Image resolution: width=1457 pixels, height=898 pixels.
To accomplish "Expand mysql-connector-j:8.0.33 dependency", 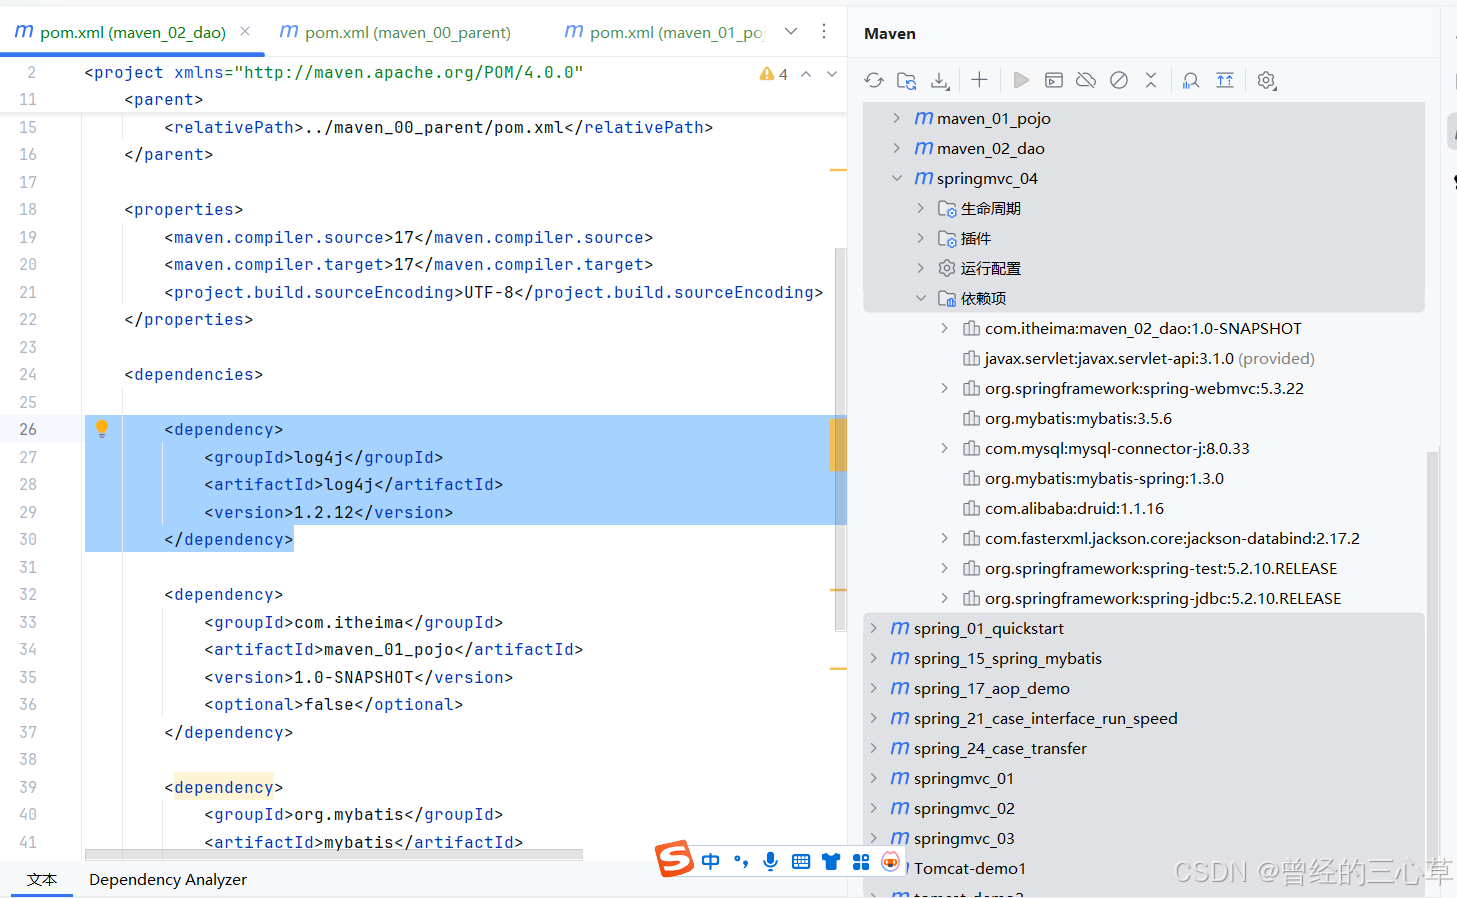I will 945,448.
